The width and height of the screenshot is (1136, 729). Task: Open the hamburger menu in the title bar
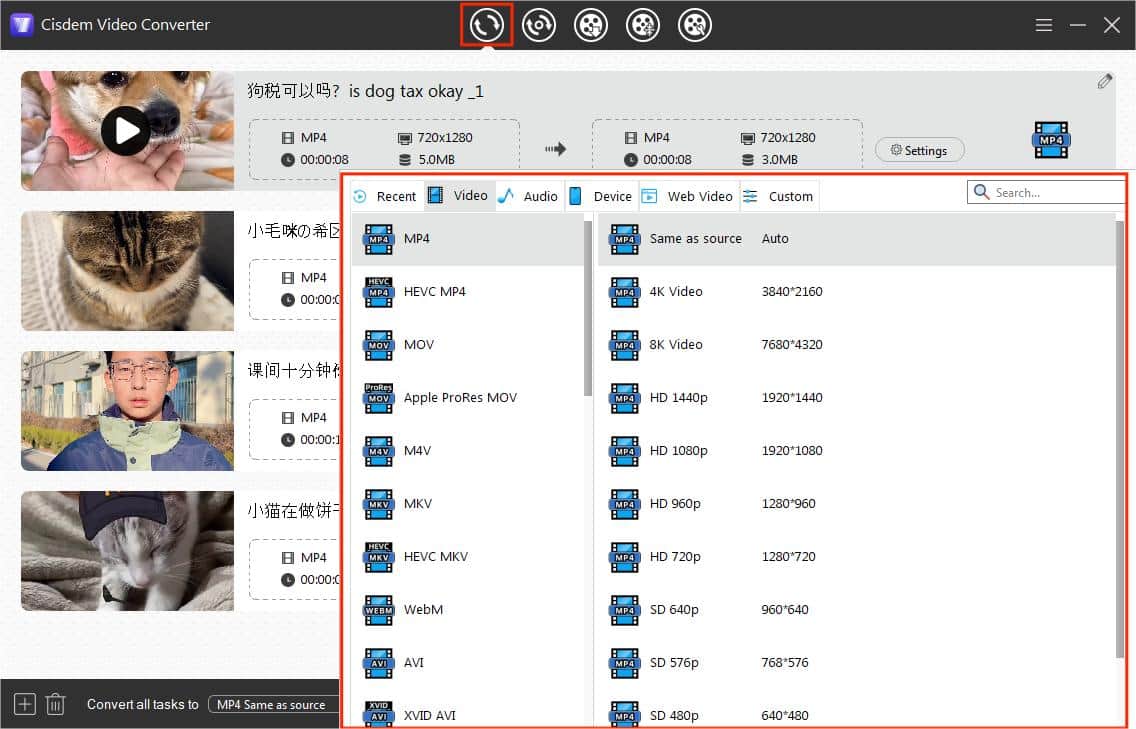click(x=1043, y=25)
